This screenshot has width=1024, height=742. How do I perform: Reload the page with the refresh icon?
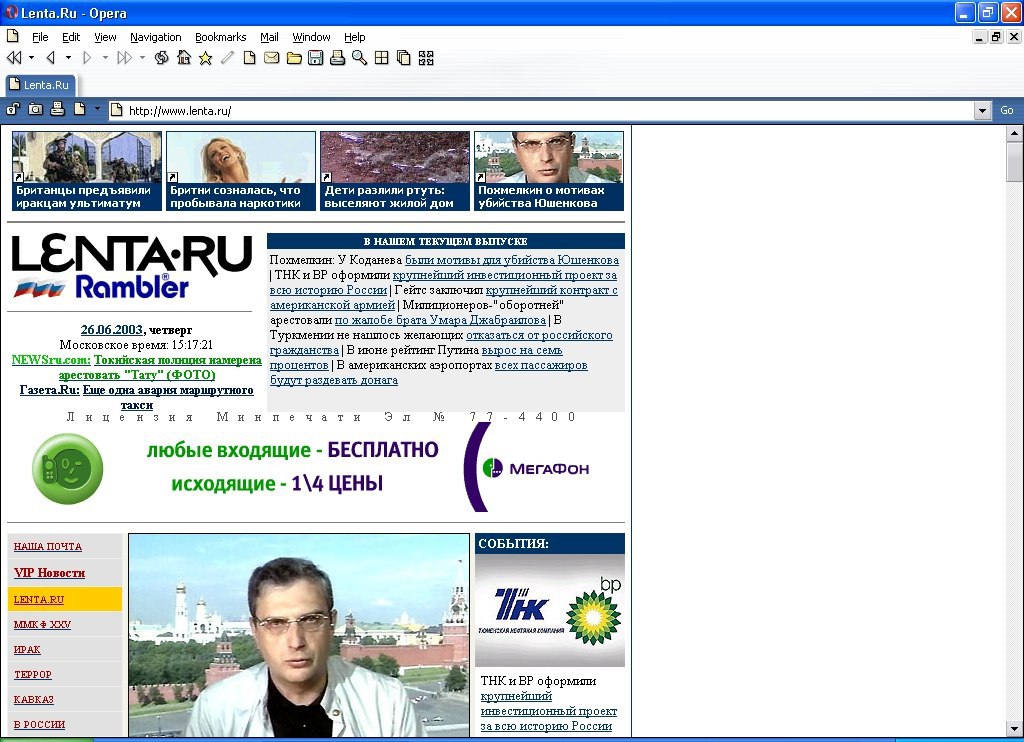point(161,58)
